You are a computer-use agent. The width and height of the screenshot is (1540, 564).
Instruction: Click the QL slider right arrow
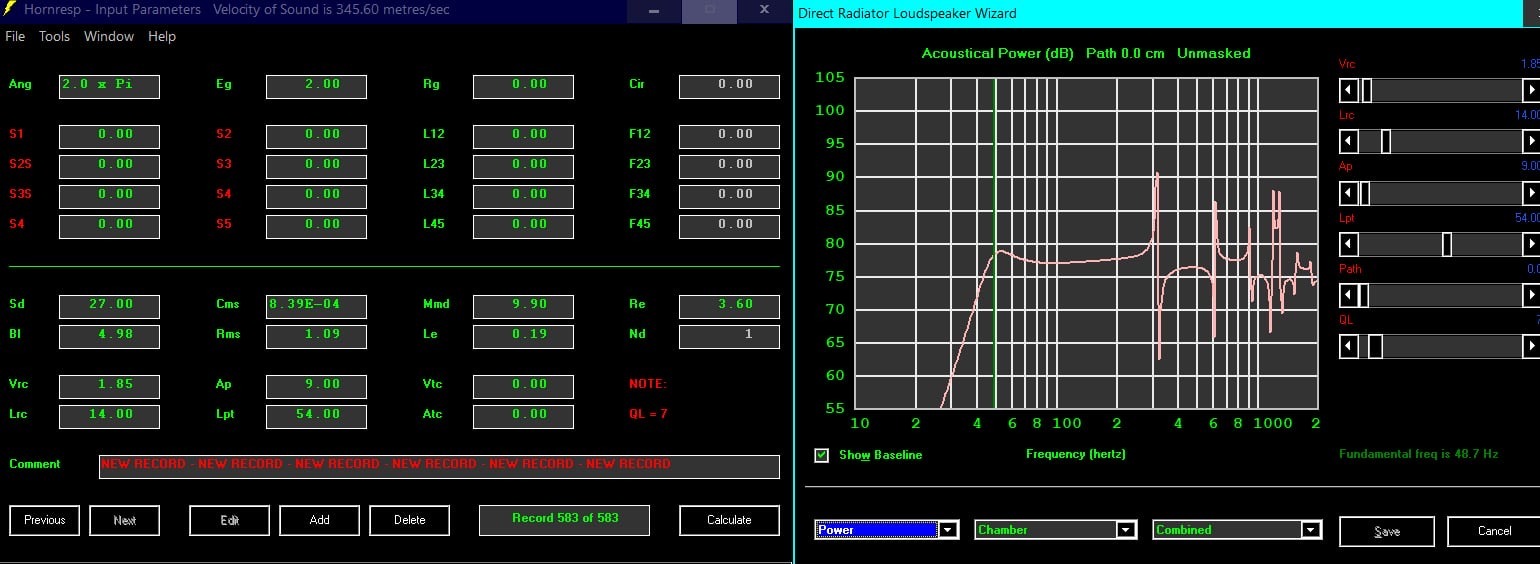pos(1531,346)
